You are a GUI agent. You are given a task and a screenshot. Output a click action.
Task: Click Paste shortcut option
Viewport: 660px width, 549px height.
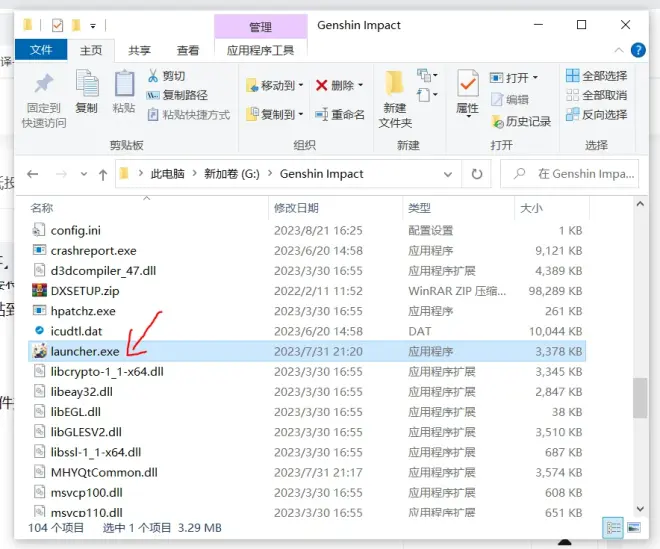(189, 115)
